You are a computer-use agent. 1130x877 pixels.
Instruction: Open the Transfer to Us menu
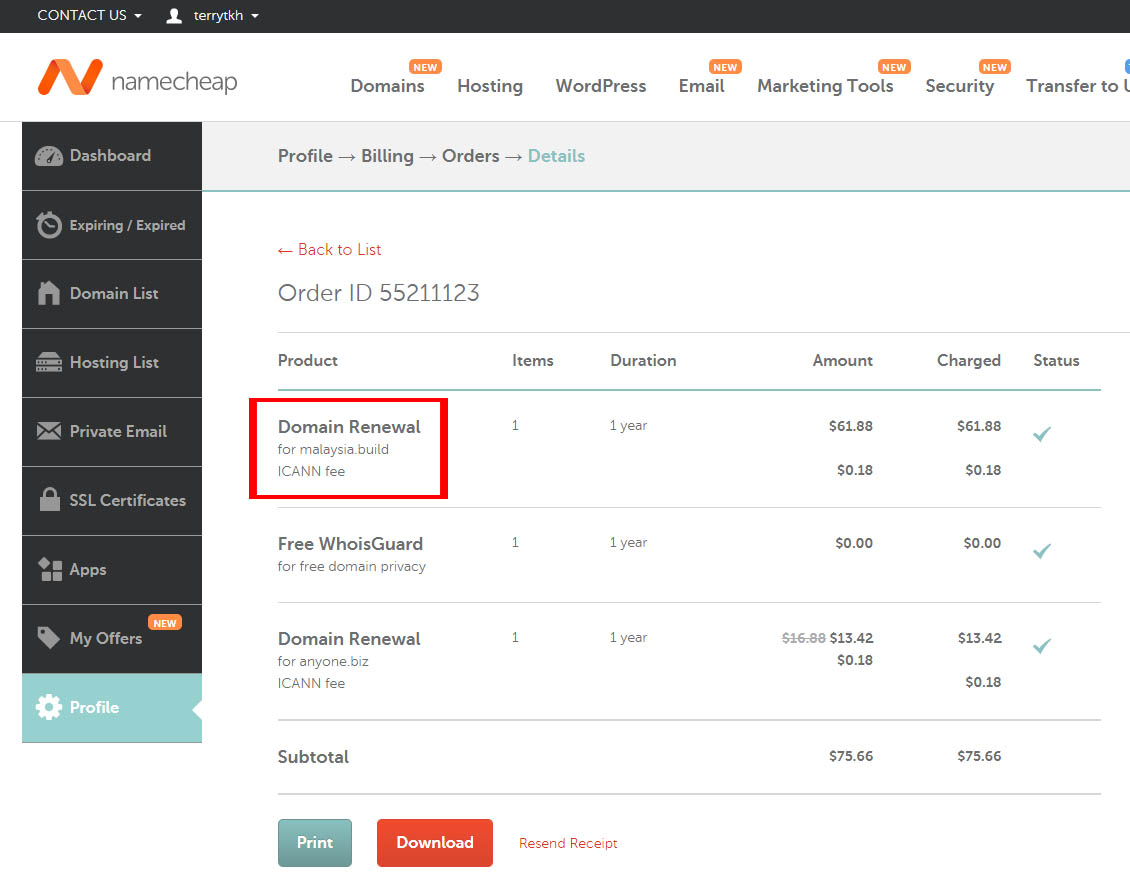pos(1077,86)
